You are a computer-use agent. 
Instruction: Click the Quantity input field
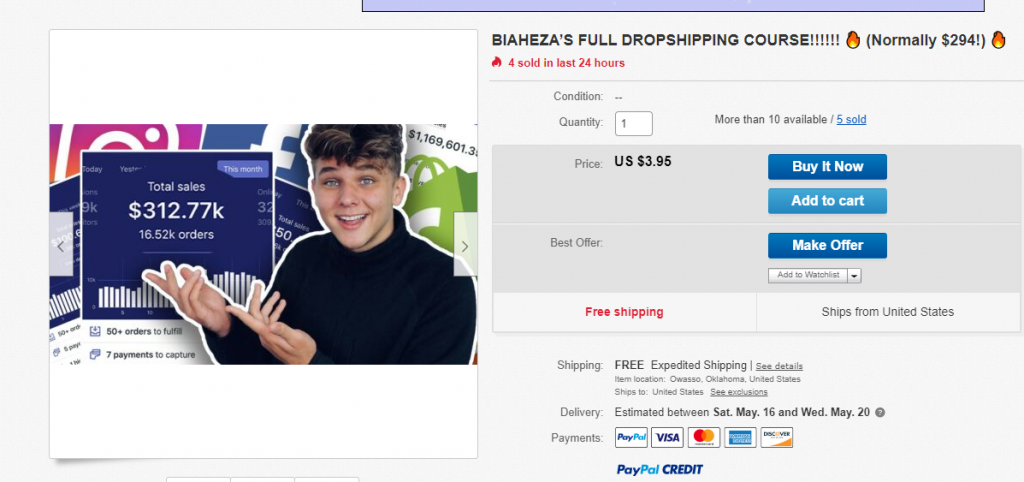634,123
